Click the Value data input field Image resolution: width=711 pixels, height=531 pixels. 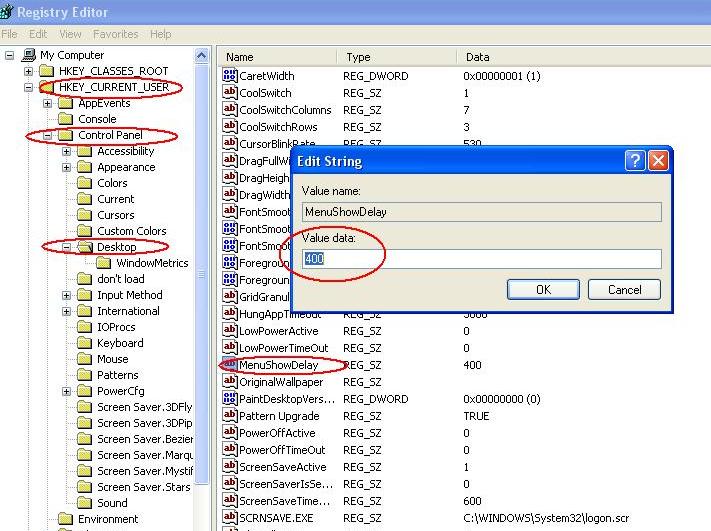(482, 258)
